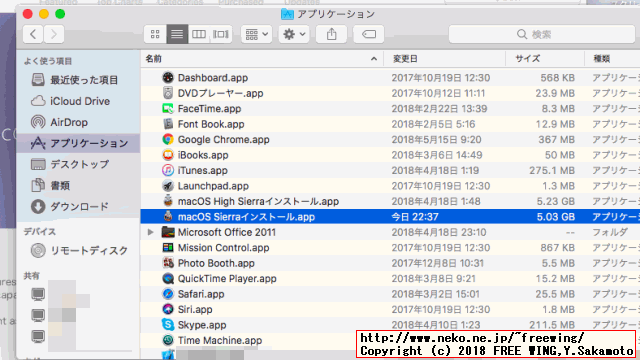This screenshot has height=360, width=640.
Task: Click the 15.2 MB size value
Action: click(x=555, y=279)
